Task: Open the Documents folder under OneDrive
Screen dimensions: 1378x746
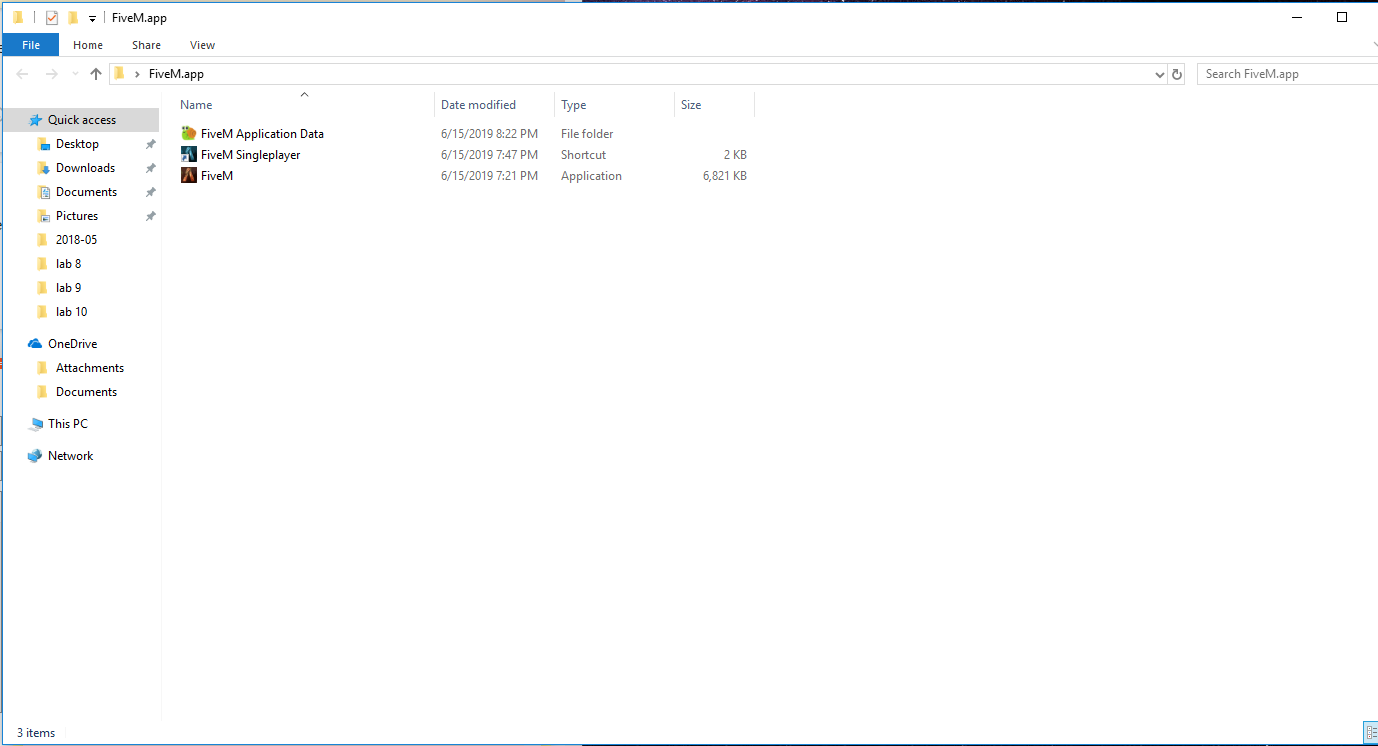Action: pos(86,392)
